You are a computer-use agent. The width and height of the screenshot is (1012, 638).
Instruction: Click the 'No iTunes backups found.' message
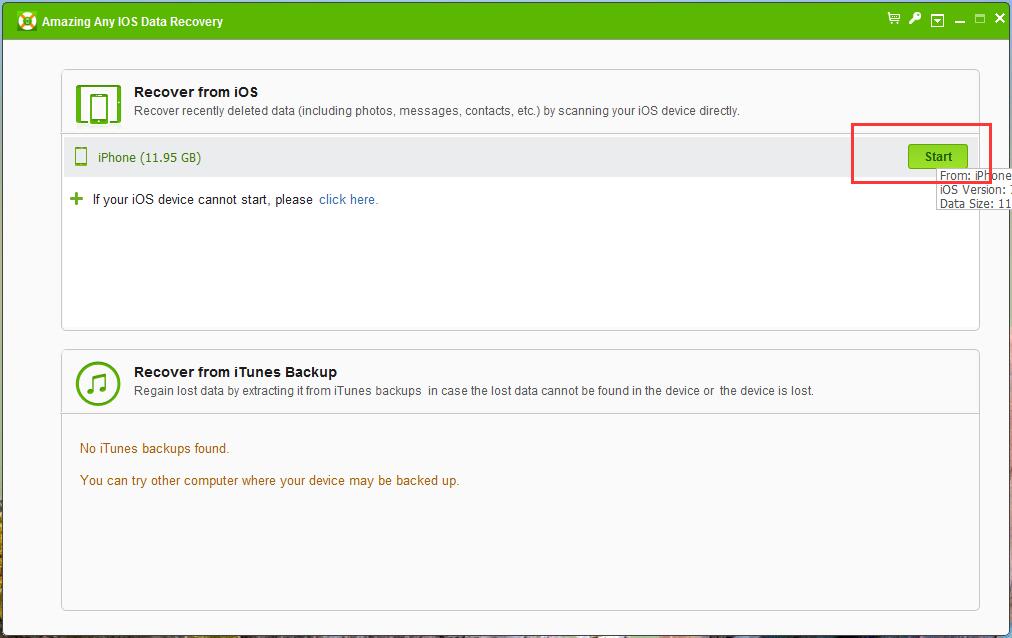154,448
